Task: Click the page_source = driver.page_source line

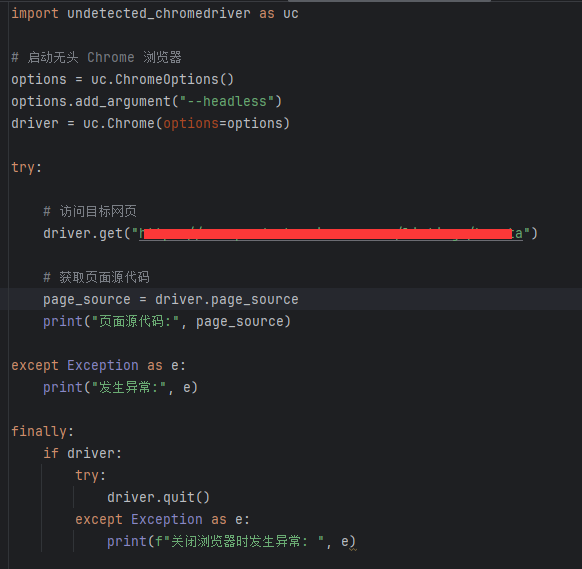Action: coord(171,299)
